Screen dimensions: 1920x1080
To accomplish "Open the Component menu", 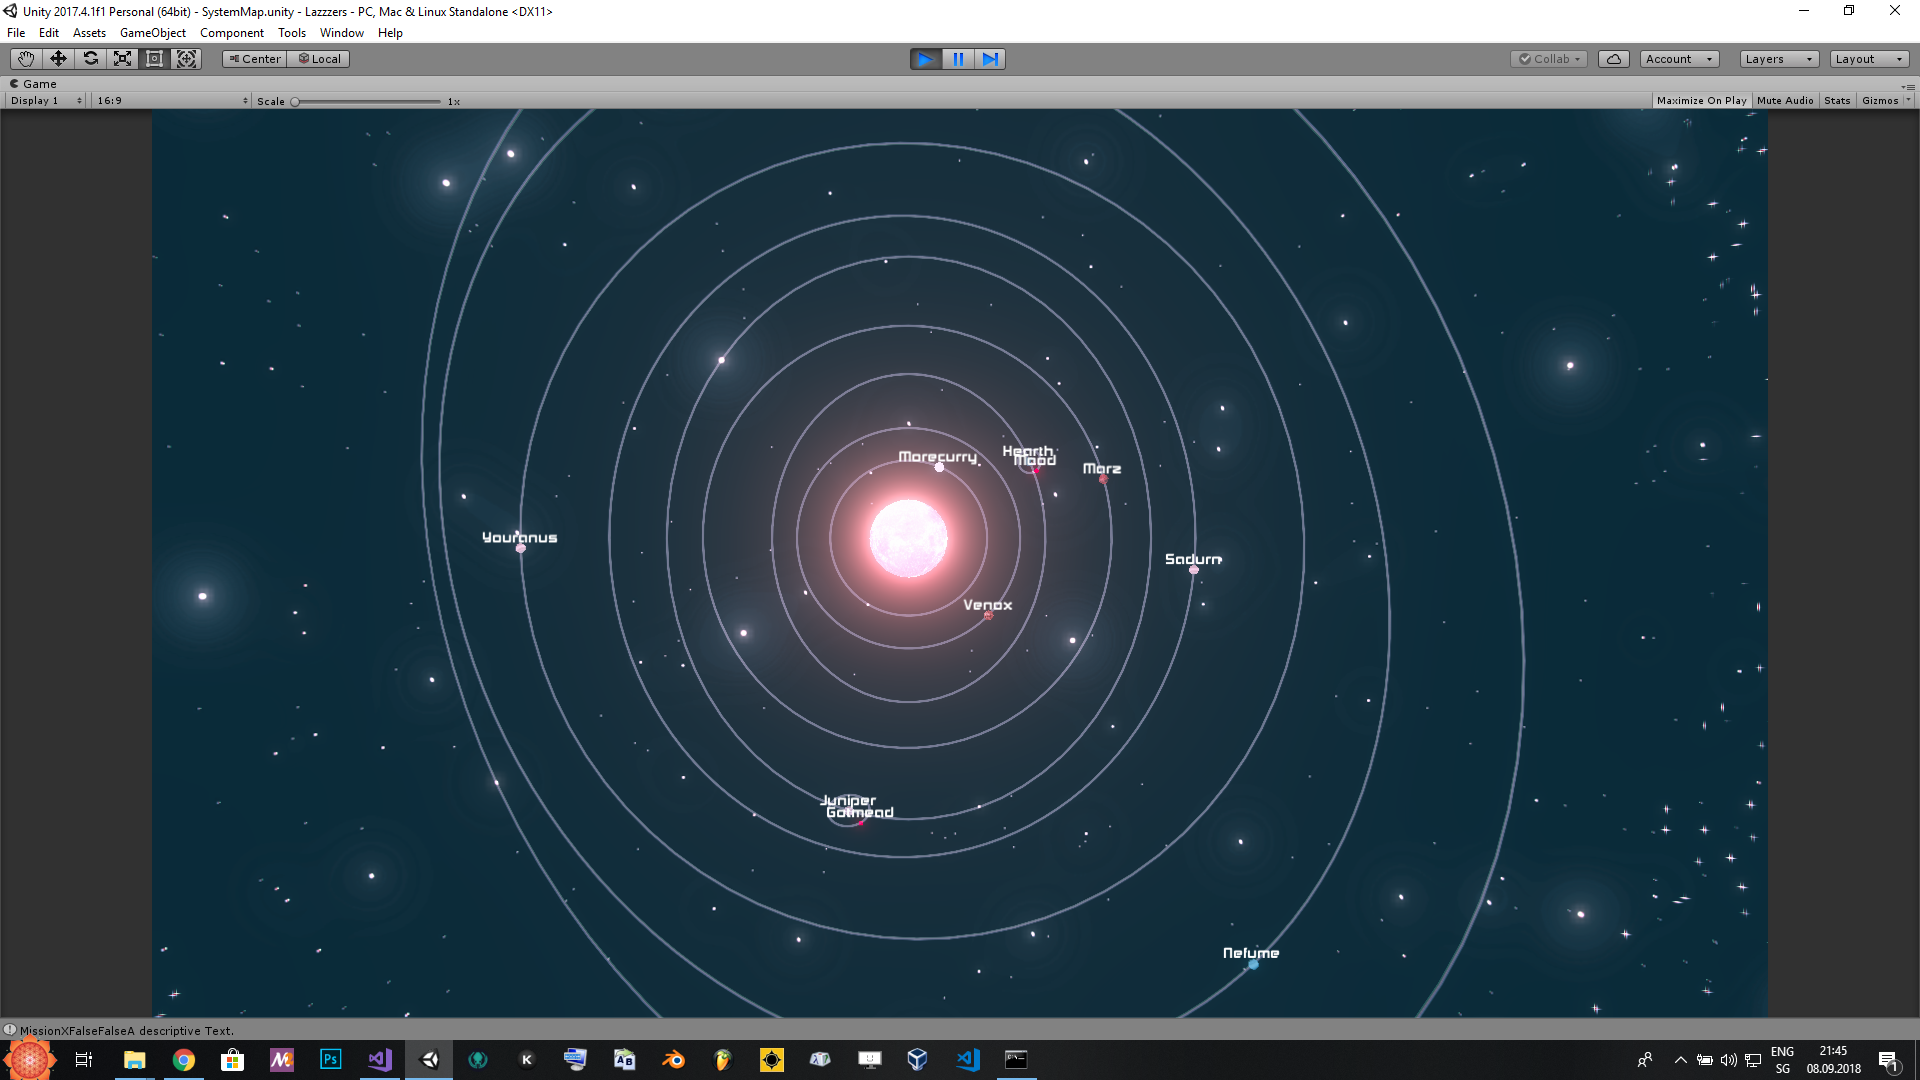I will (231, 33).
